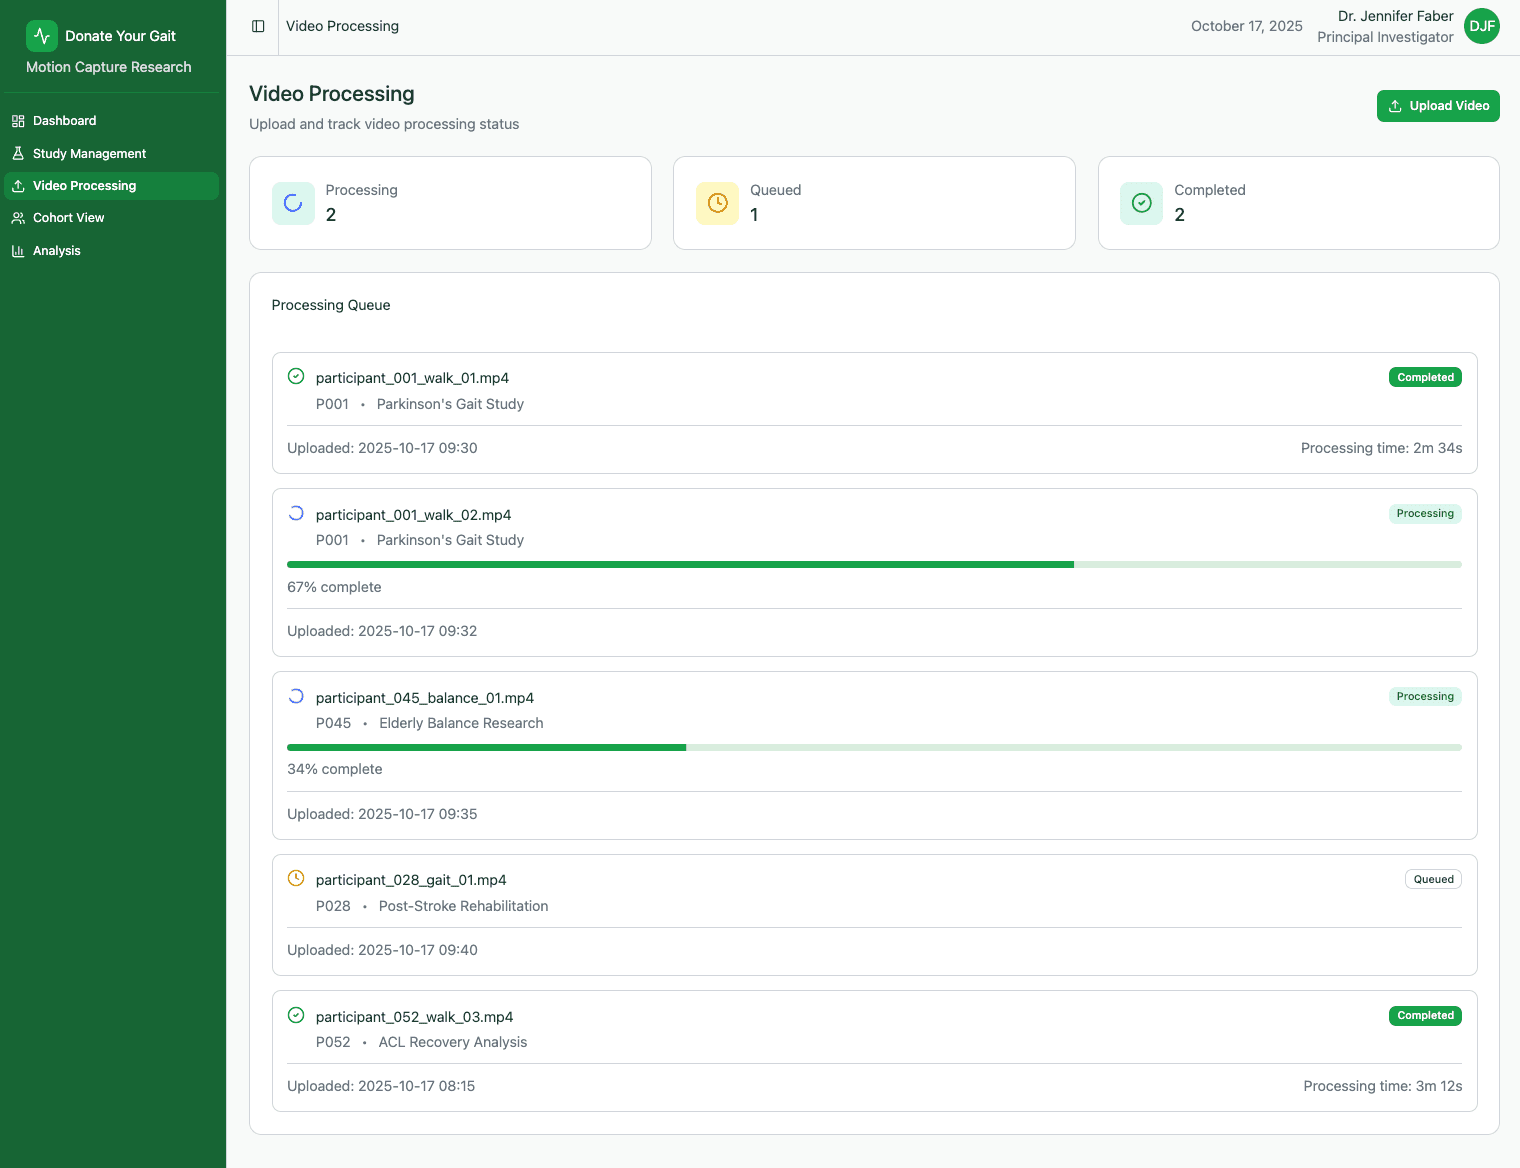The width and height of the screenshot is (1520, 1168).
Task: Click the Analysis bar chart icon
Action: point(17,250)
